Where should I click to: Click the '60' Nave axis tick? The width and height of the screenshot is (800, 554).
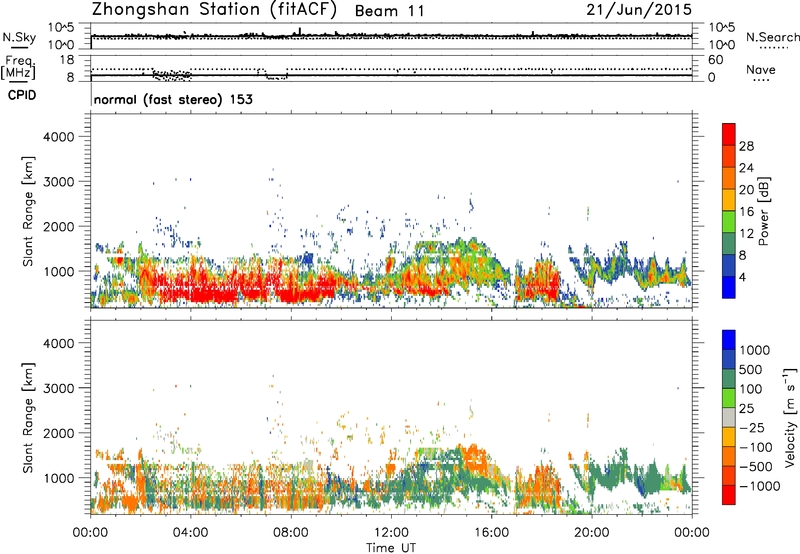715,60
